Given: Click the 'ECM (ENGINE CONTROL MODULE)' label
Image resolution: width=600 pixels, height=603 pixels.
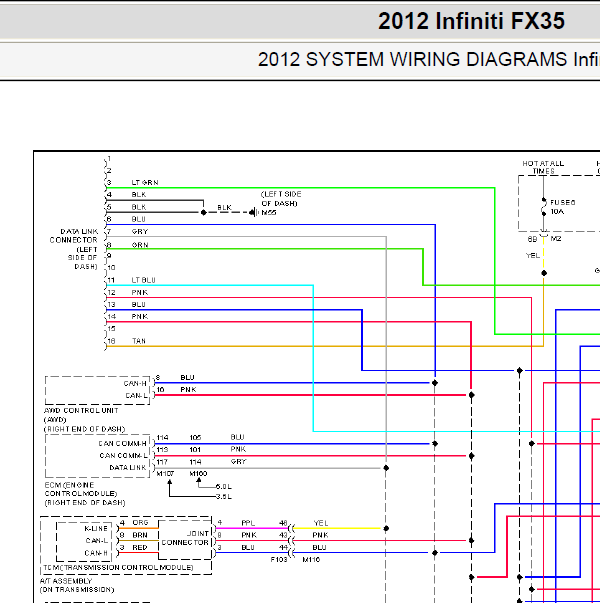Looking at the screenshot, I should (x=81, y=489).
